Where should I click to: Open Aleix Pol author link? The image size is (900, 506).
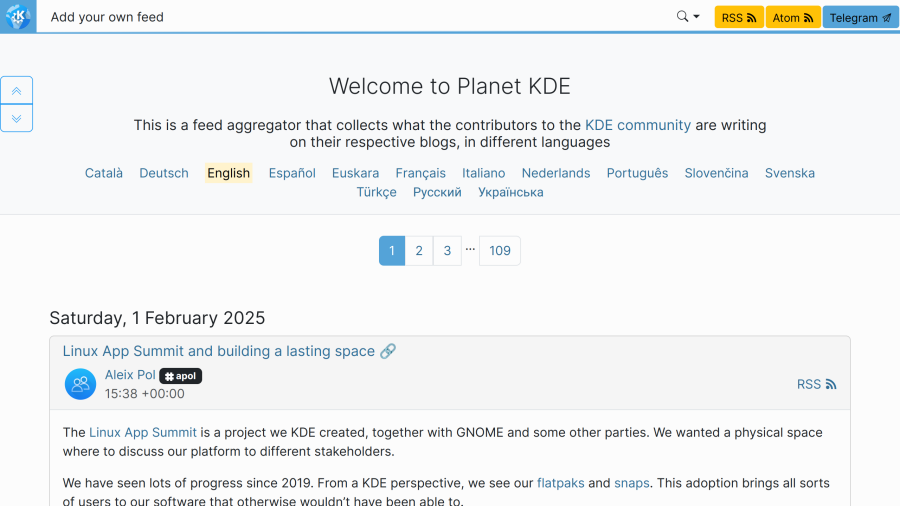pos(130,375)
